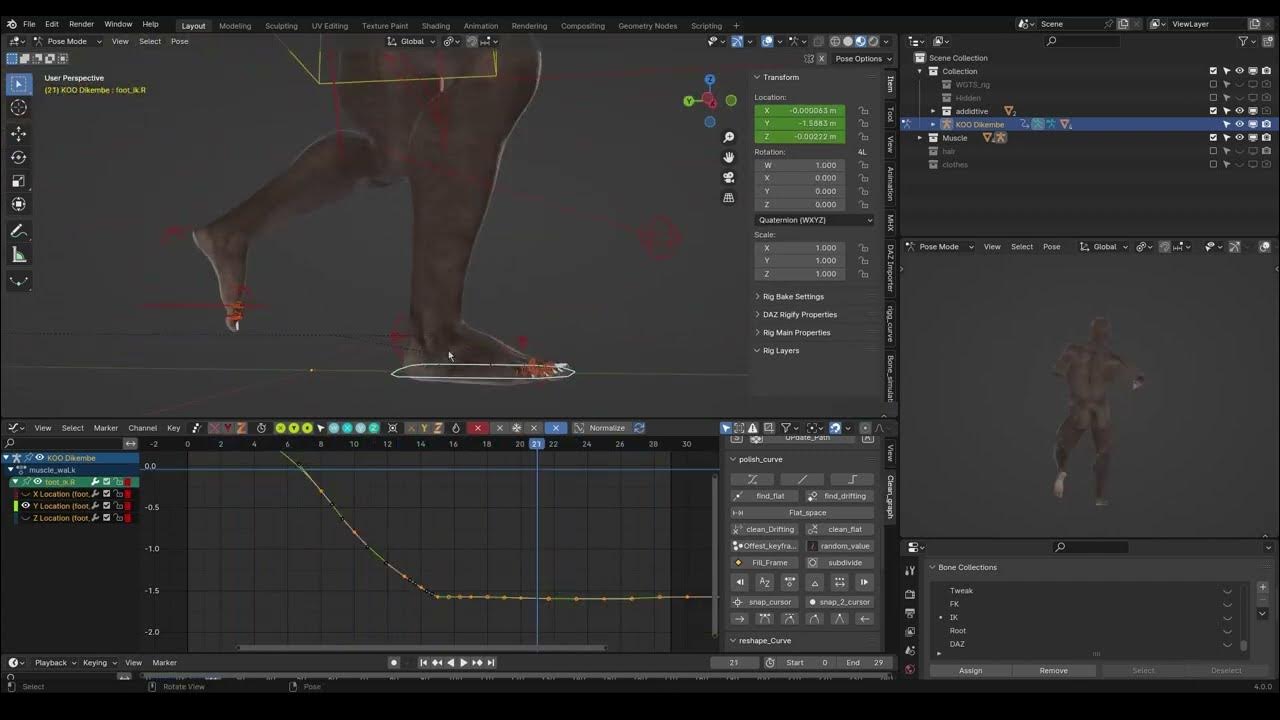Open the outliner filter dropdown

(x=1246, y=41)
